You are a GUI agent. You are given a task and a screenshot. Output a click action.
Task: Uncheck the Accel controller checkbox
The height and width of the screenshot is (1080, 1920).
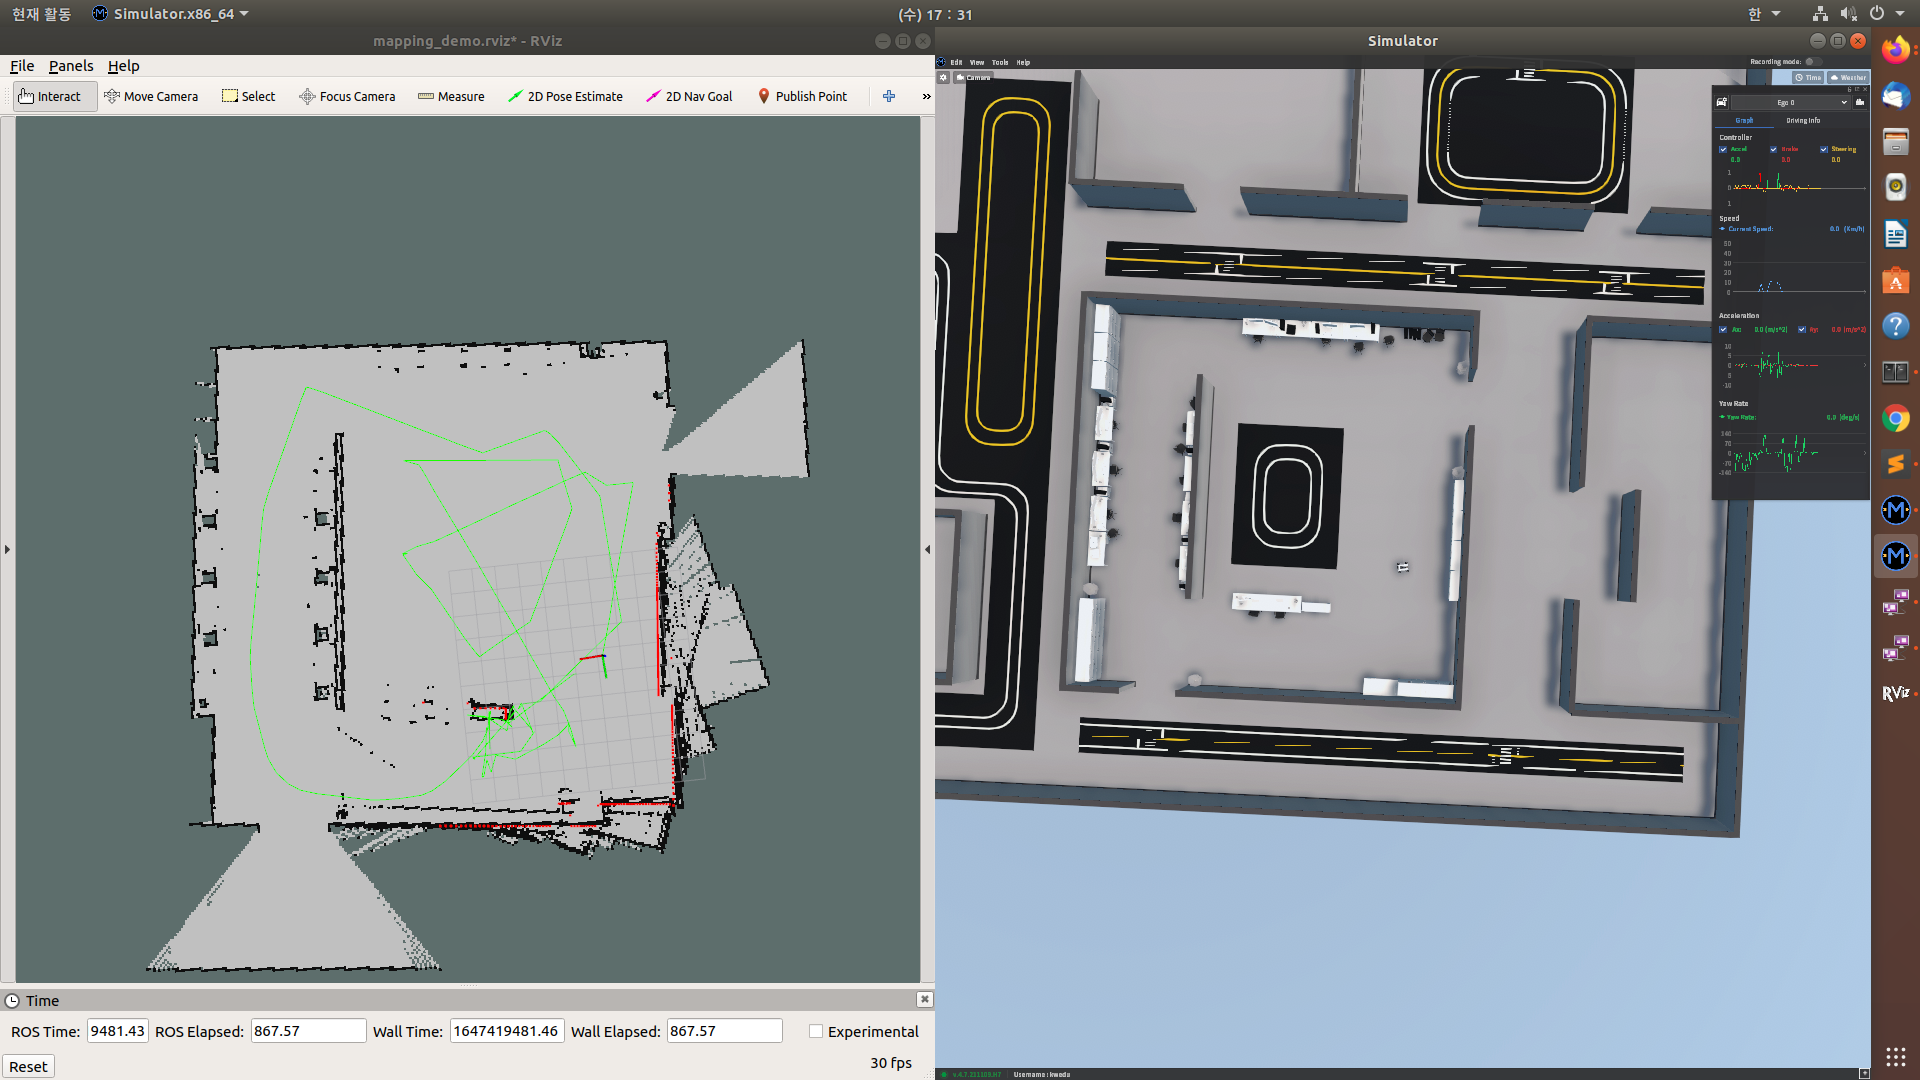click(x=1723, y=149)
